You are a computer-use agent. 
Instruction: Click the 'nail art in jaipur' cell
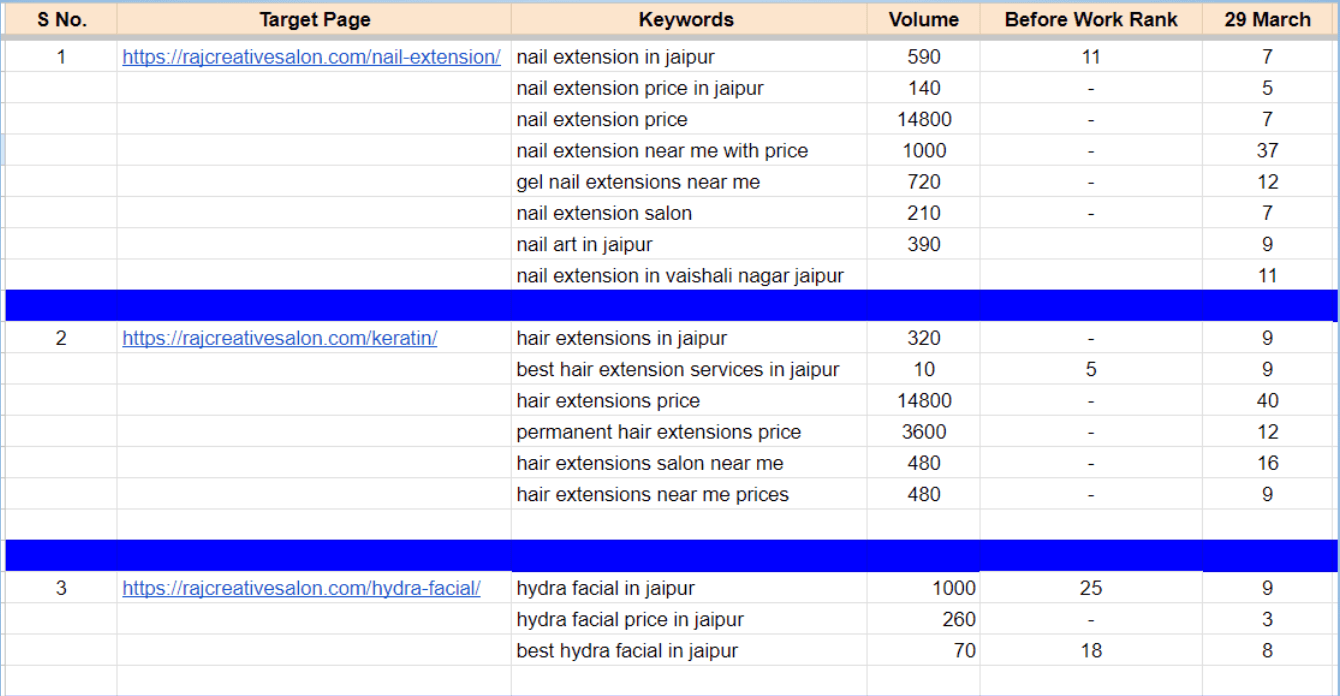click(x=689, y=244)
